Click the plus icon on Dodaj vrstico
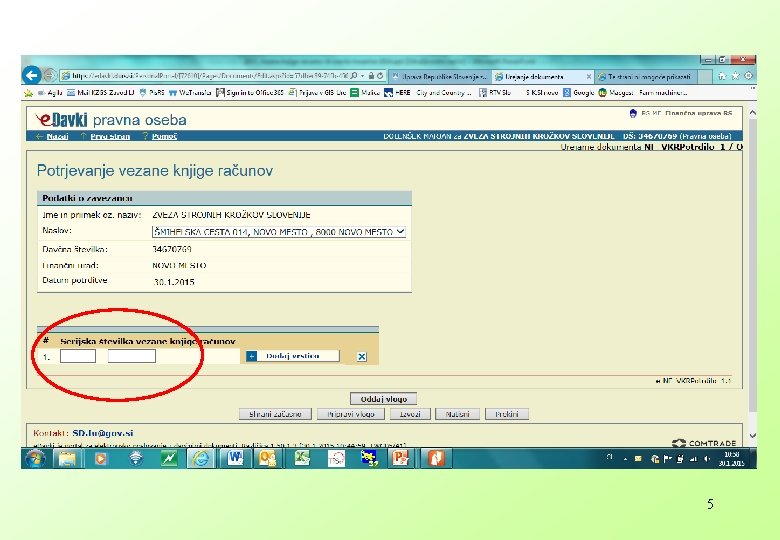This screenshot has height=540, width=780. 251,356
